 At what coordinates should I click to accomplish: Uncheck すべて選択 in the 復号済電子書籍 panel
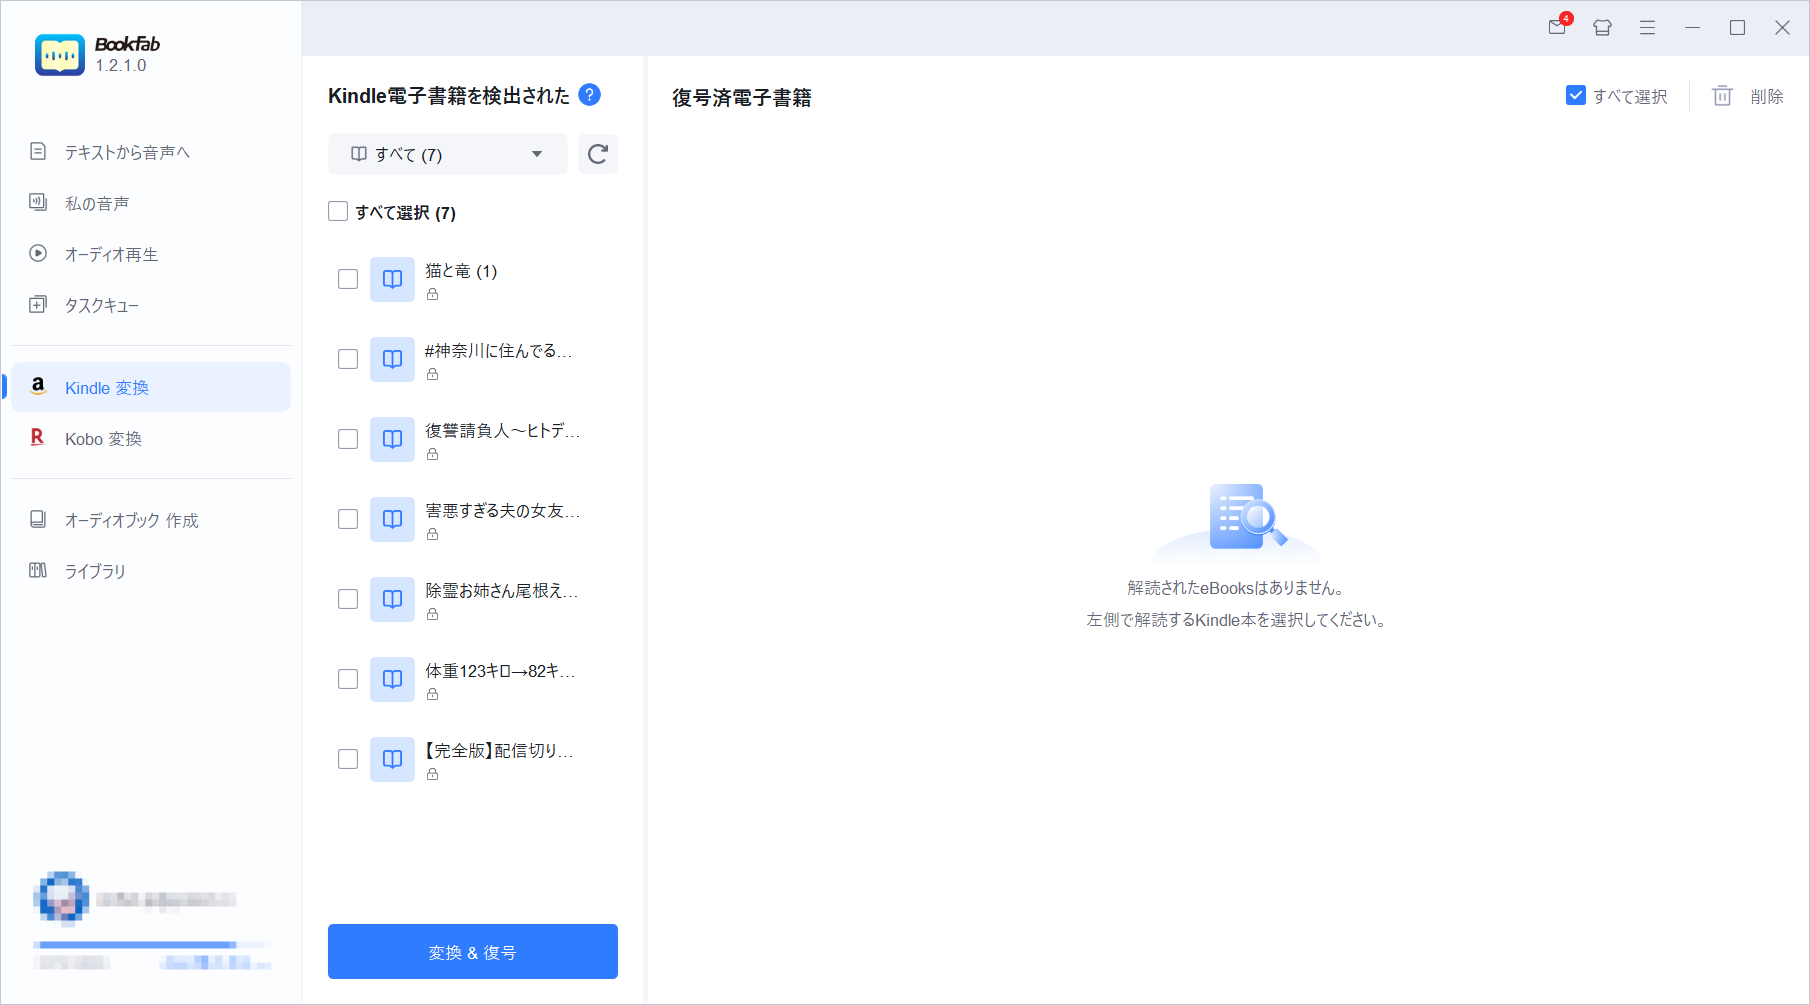click(x=1576, y=95)
